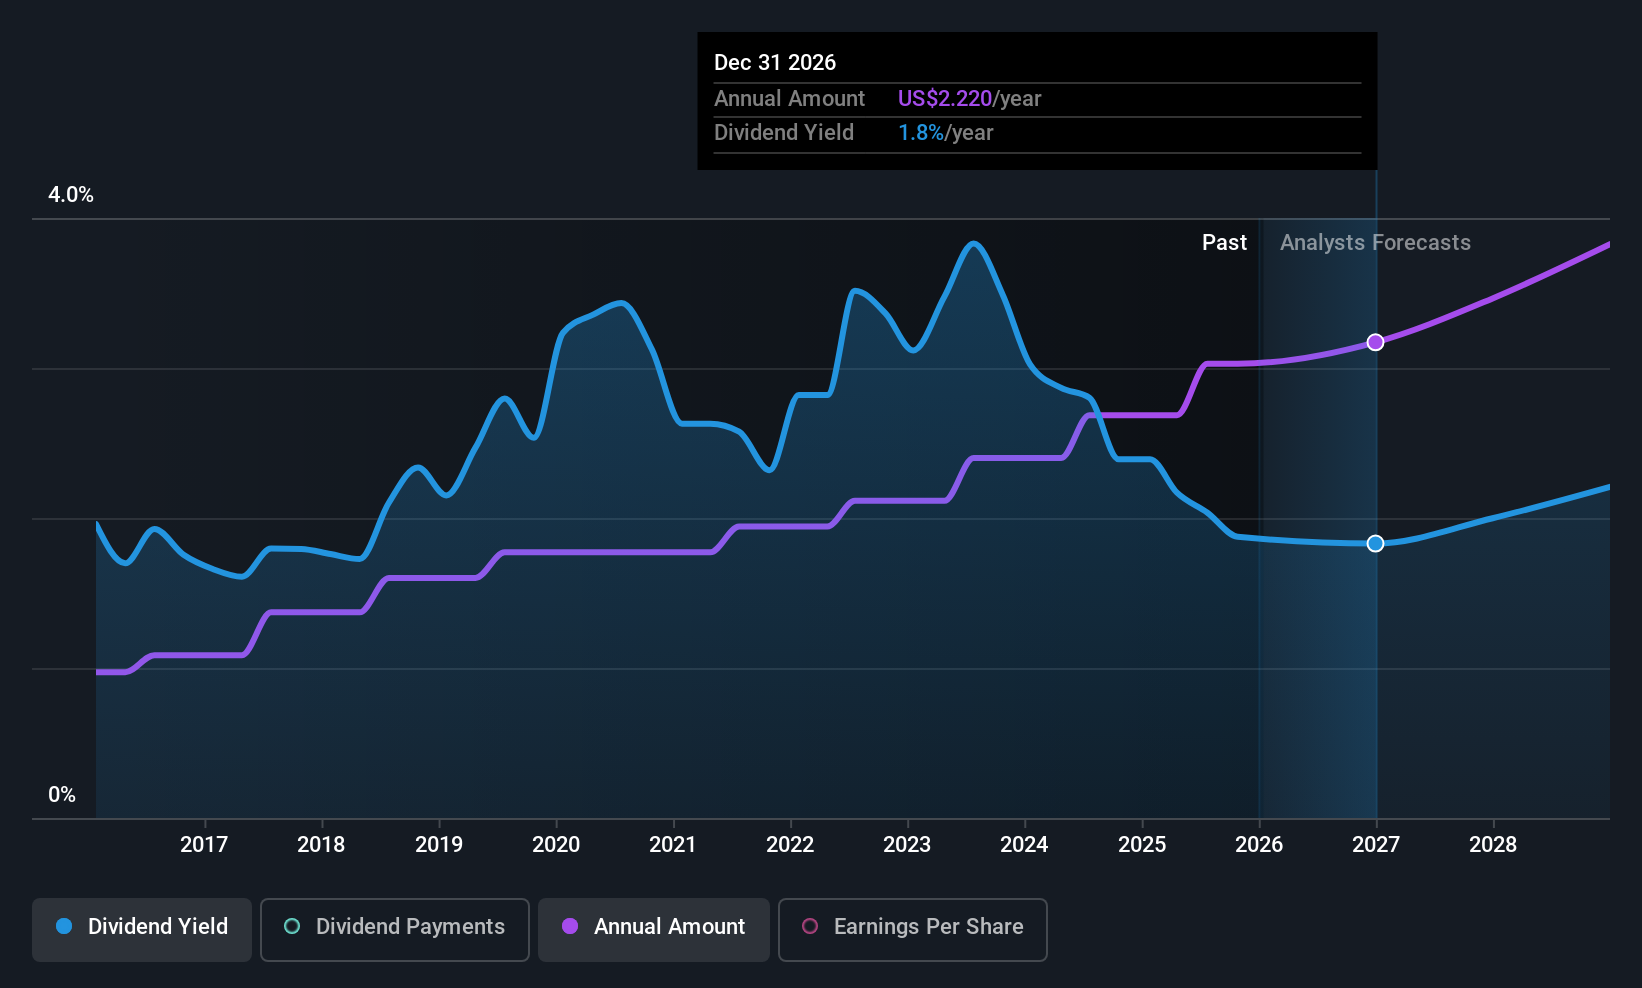Click the 2024 x-axis year label
The image size is (1642, 988).
(1024, 845)
